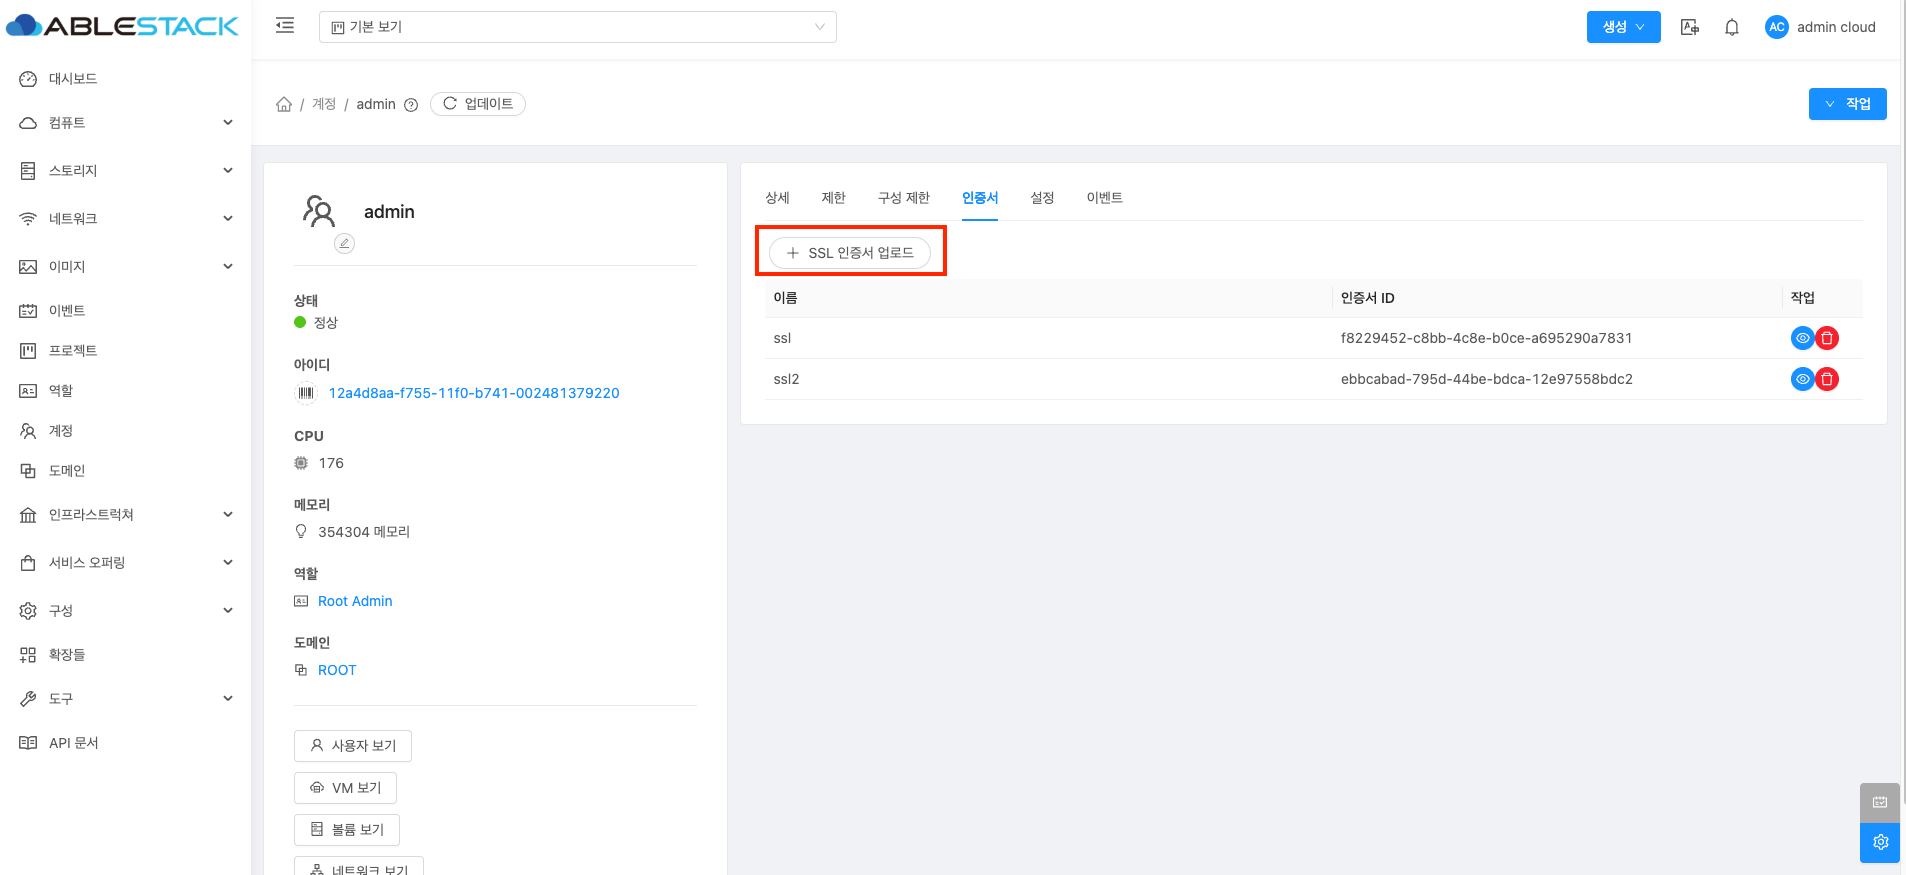Click 계정 breadcrumb link
This screenshot has height=875, width=1906.
(x=324, y=104)
